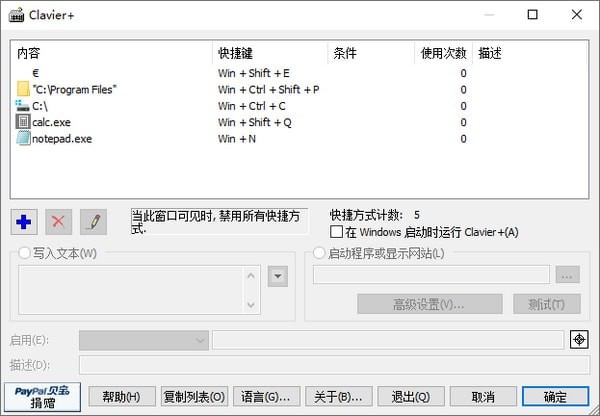This screenshot has width=600, height=416.
Task: Click the crosshair window-target icon
Action: coord(579,339)
